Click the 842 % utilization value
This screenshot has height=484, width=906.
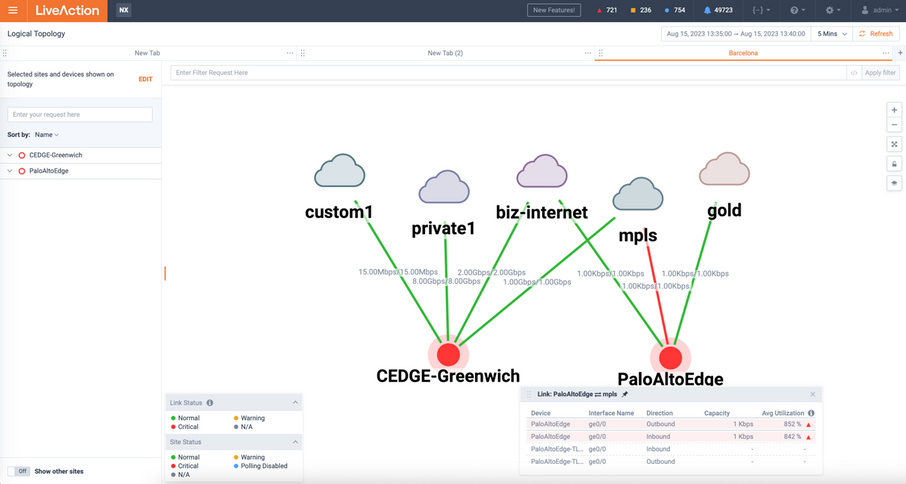click(793, 437)
